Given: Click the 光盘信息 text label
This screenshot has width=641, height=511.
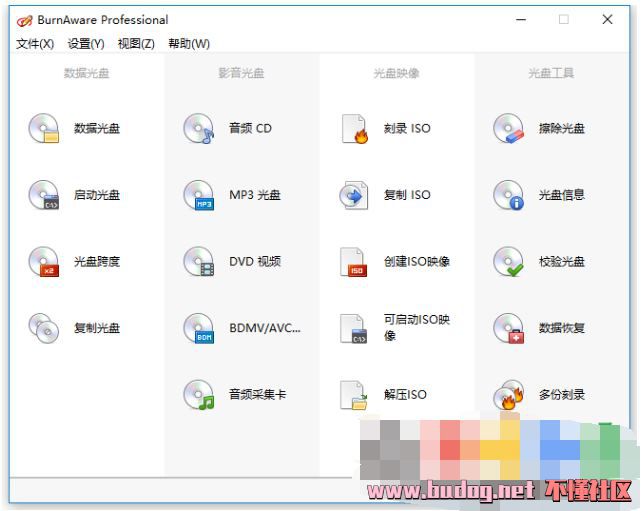Looking at the screenshot, I should pos(562,195).
